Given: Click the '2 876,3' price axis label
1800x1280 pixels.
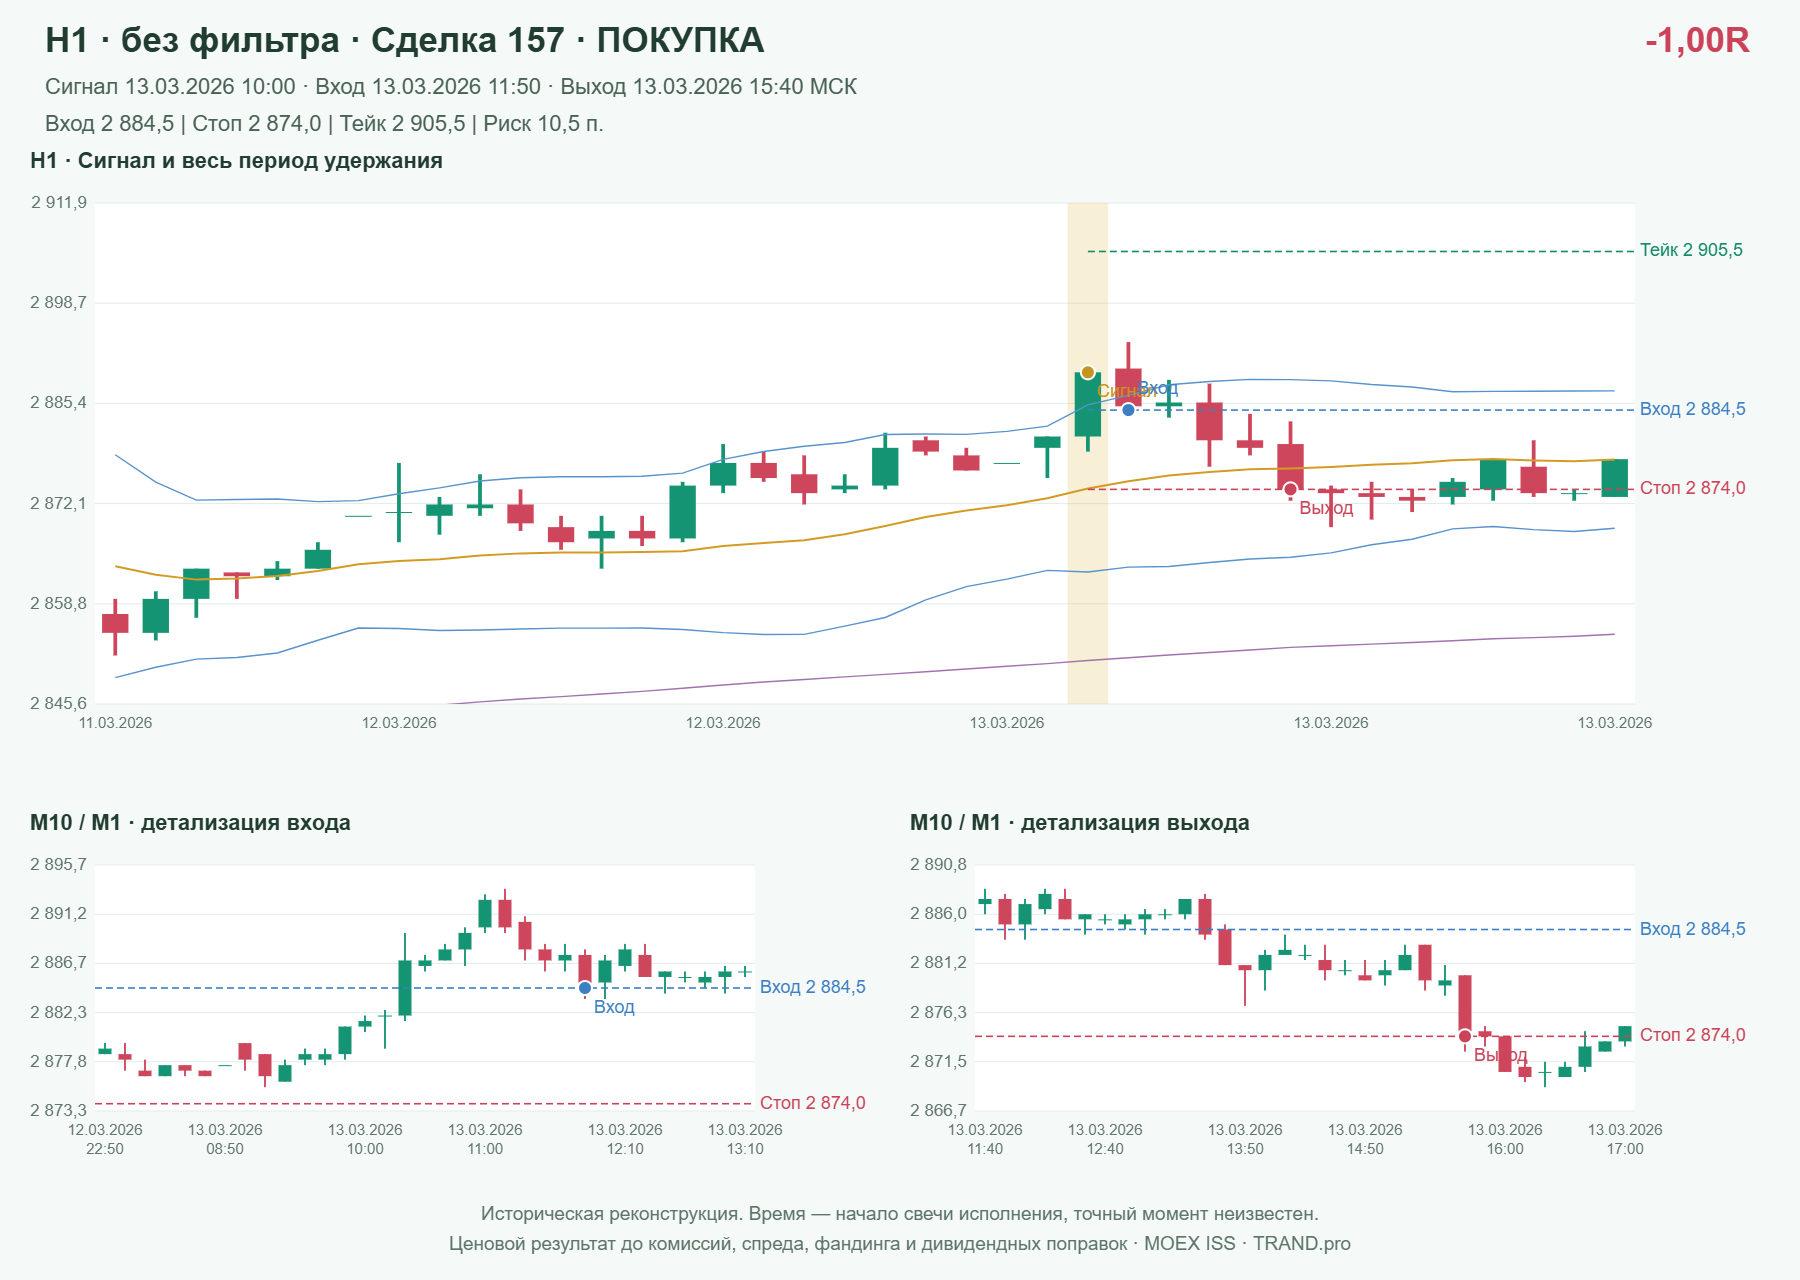Looking at the screenshot, I should click(x=939, y=1013).
